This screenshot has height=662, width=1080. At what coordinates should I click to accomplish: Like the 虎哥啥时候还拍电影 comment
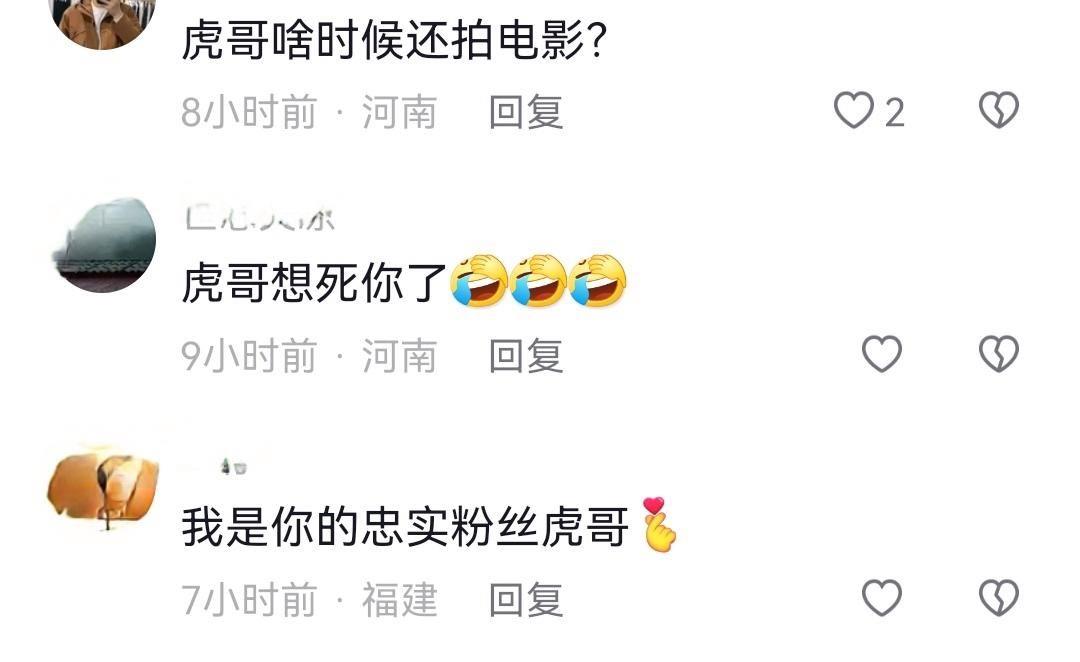tap(853, 110)
